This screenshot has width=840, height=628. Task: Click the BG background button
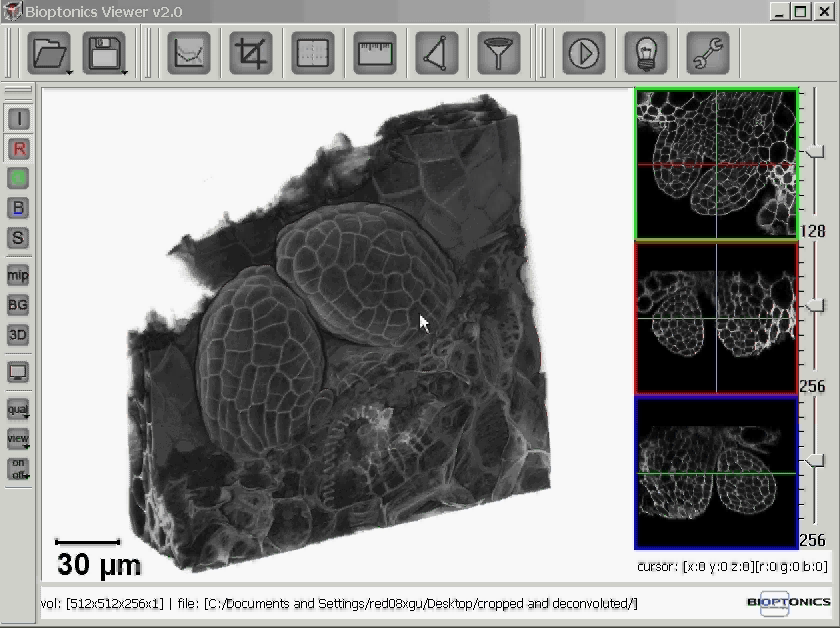[18, 305]
